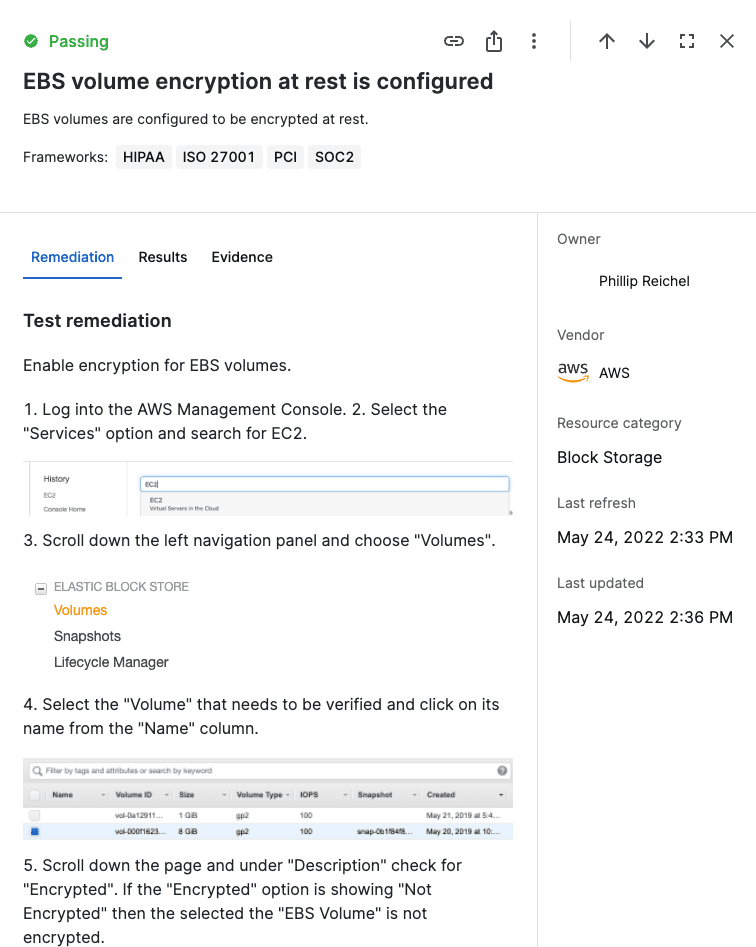Select the Remediation tab
The width and height of the screenshot is (756, 947).
click(73, 257)
